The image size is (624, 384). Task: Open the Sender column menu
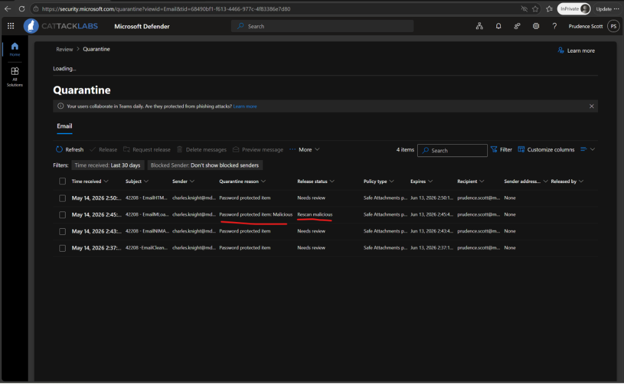point(183,181)
